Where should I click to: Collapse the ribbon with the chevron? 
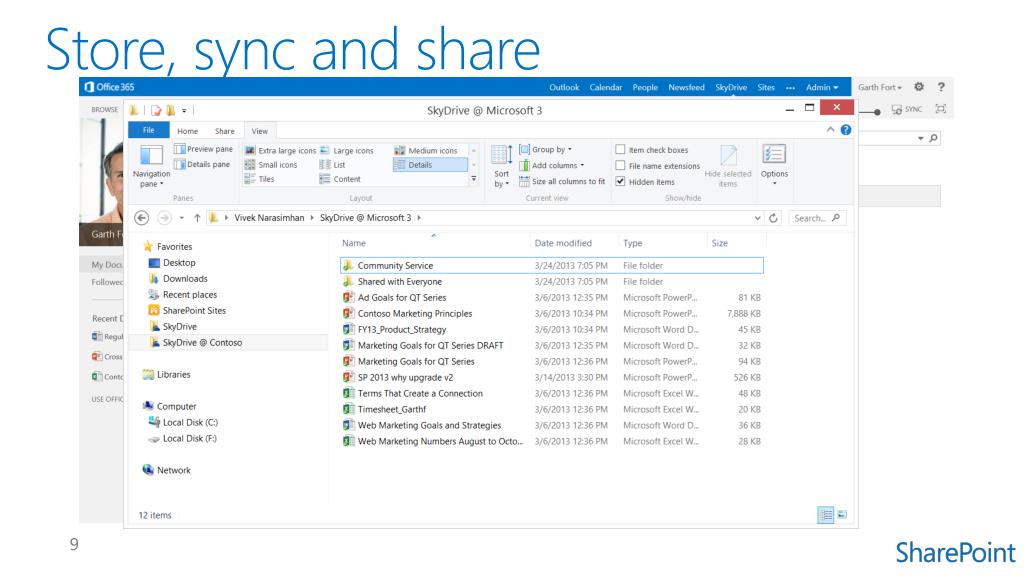[830, 130]
